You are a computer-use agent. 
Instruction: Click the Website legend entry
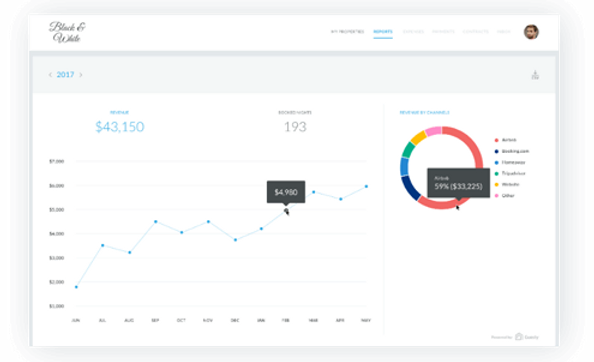point(507,184)
